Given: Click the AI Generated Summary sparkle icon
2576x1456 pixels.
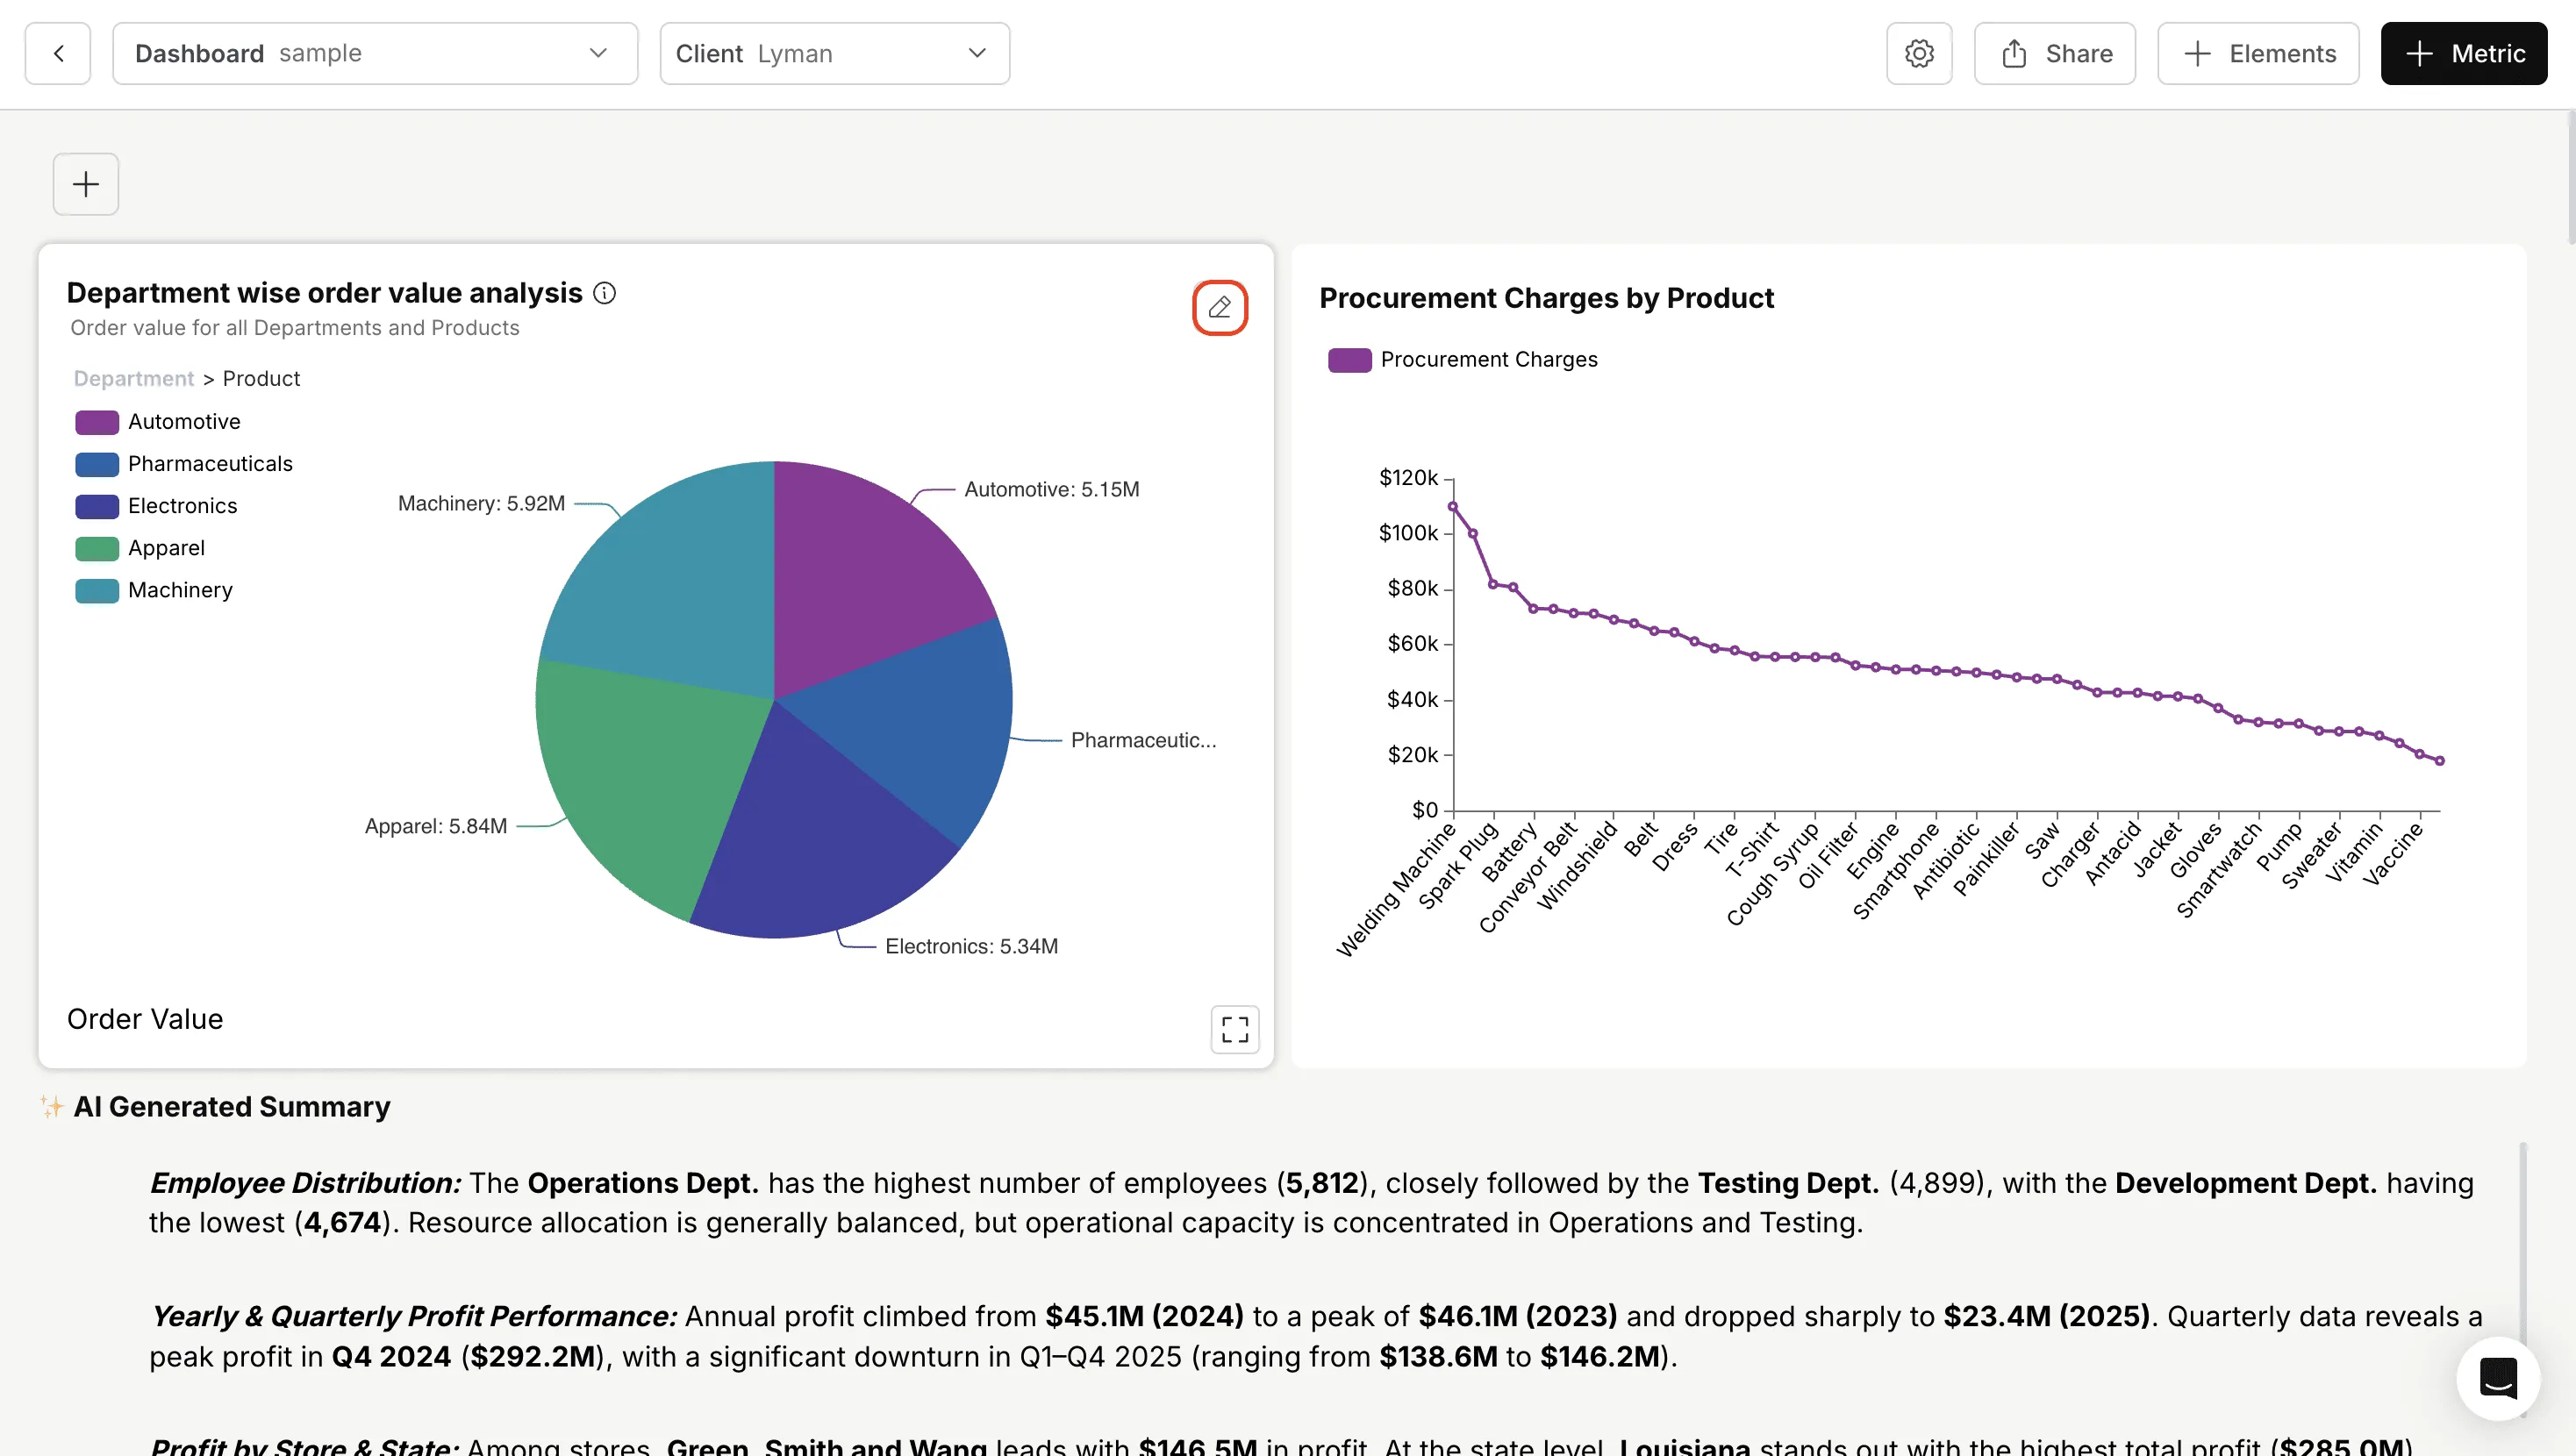Looking at the screenshot, I should click(x=52, y=1107).
